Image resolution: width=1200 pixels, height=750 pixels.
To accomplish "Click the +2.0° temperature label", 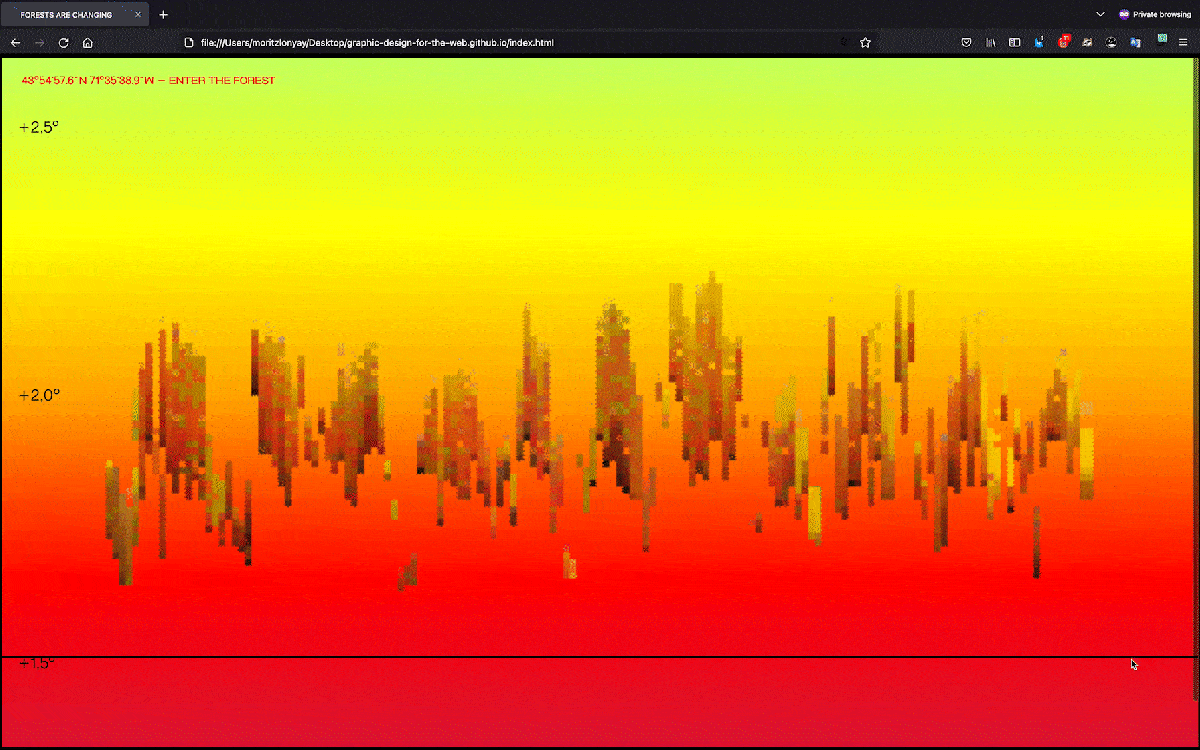I will click(x=39, y=395).
